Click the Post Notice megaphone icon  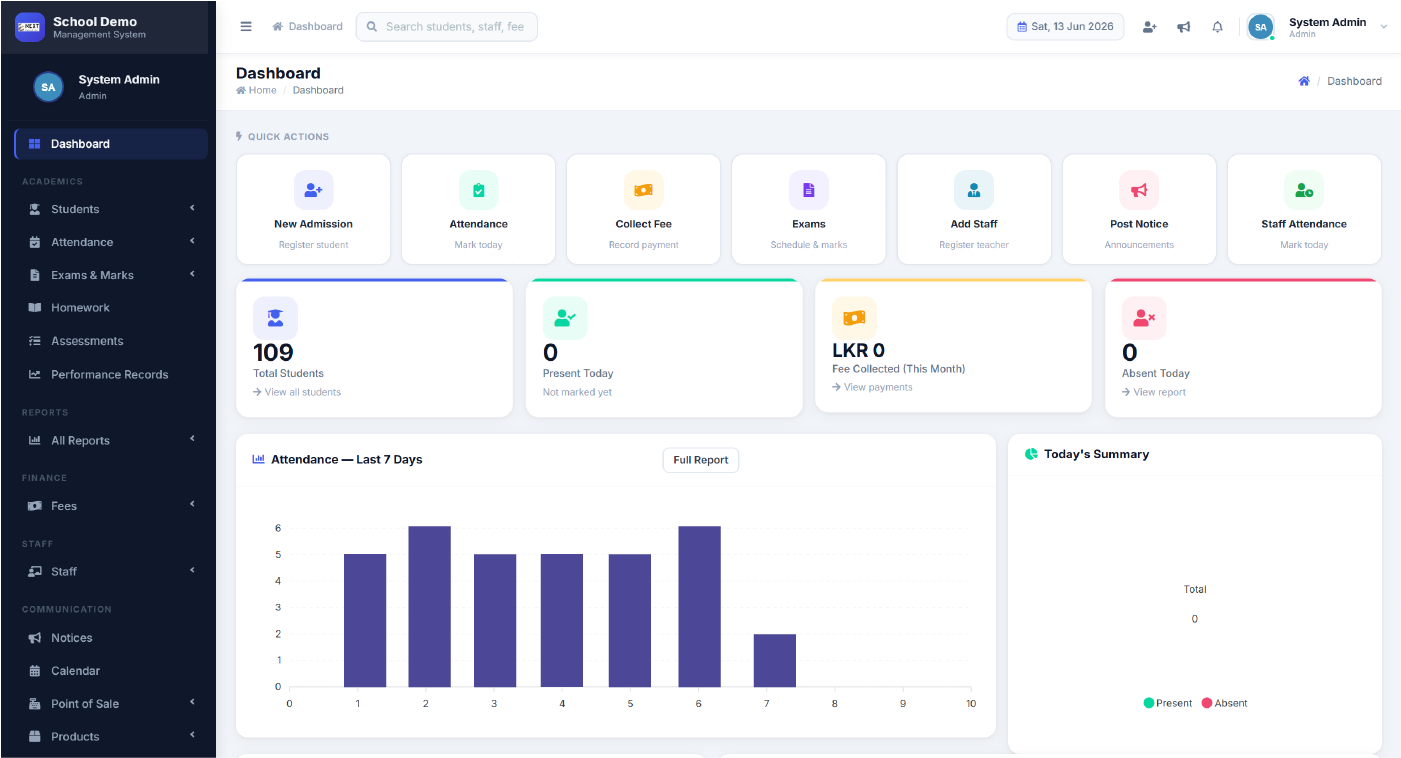1139,190
